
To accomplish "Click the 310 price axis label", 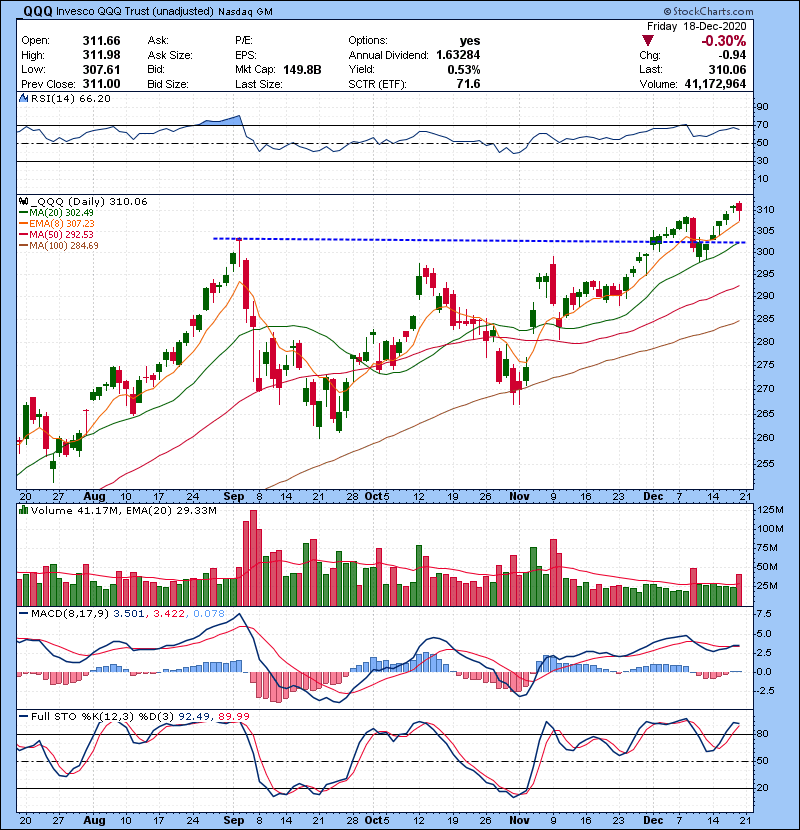I will tap(766, 210).
